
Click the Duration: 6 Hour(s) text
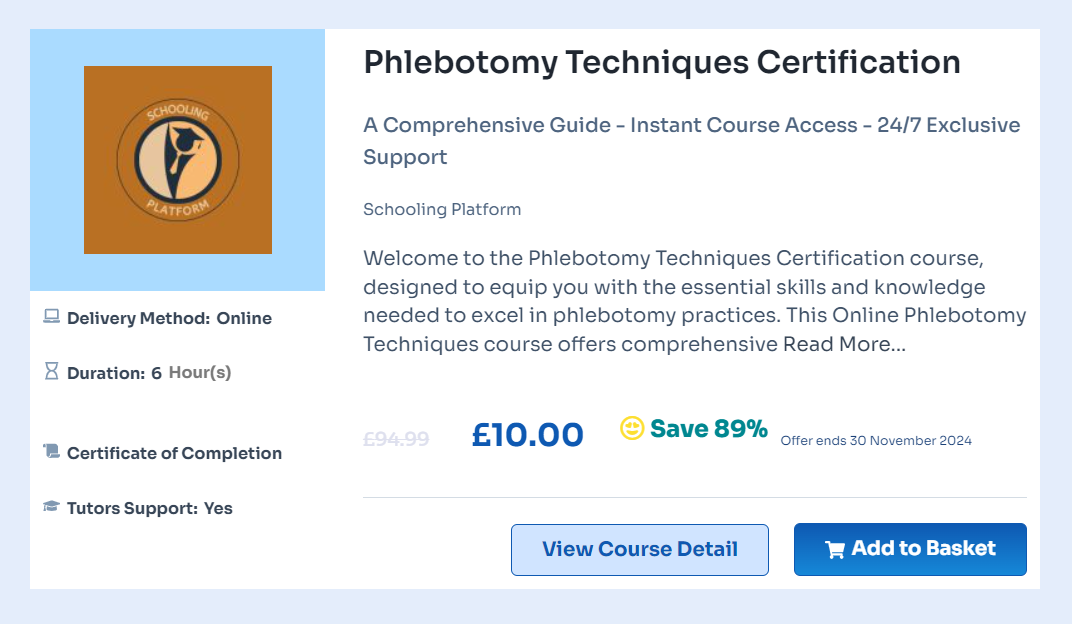click(149, 373)
